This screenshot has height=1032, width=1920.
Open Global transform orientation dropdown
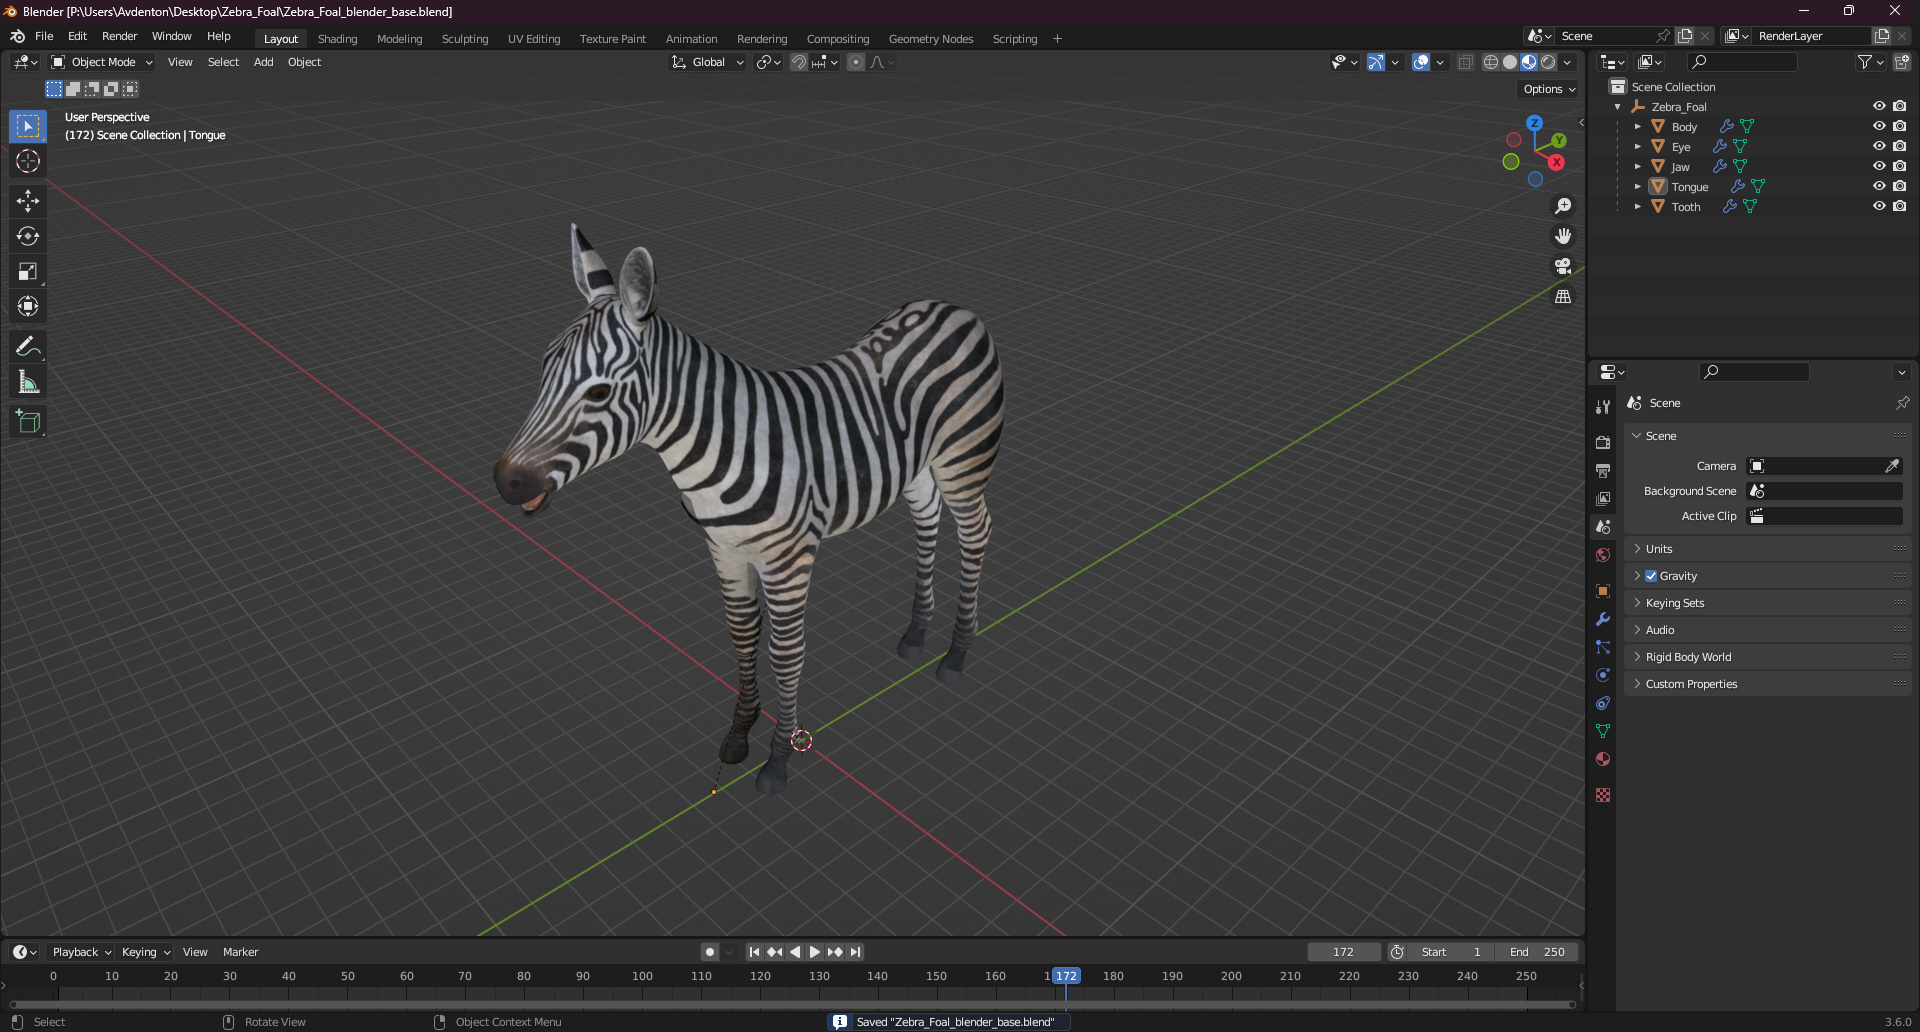point(707,62)
